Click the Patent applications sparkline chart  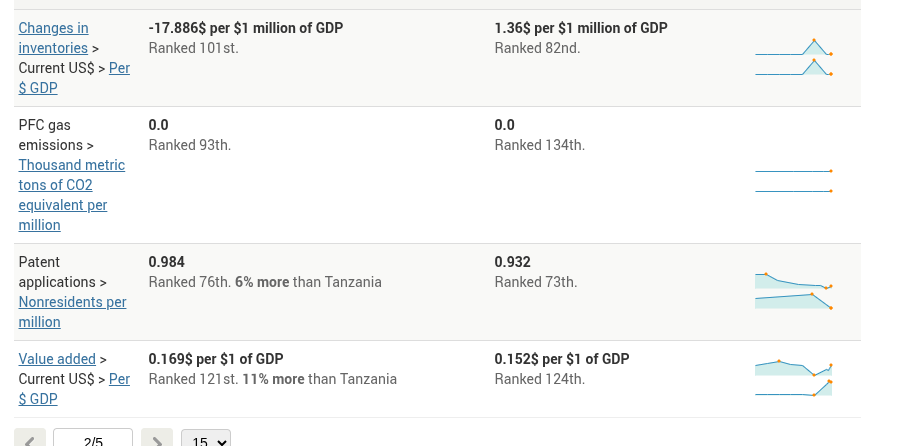point(794,291)
